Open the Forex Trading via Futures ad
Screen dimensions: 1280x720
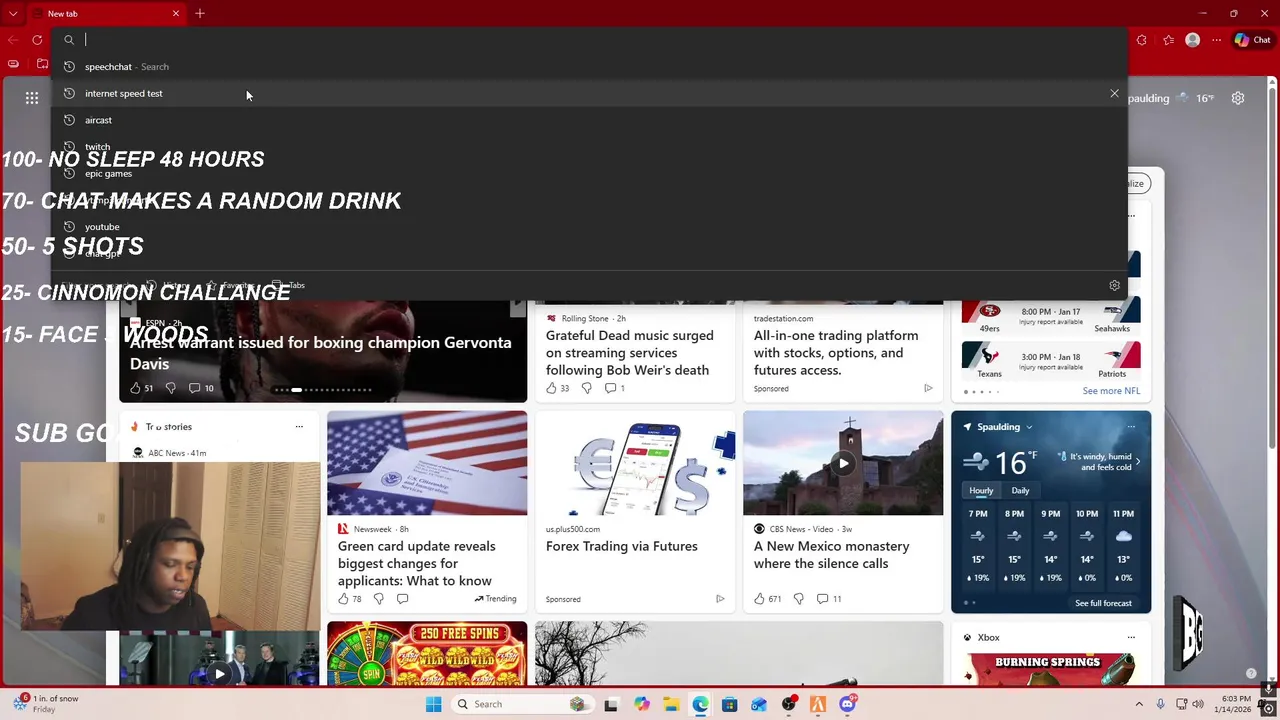[622, 546]
